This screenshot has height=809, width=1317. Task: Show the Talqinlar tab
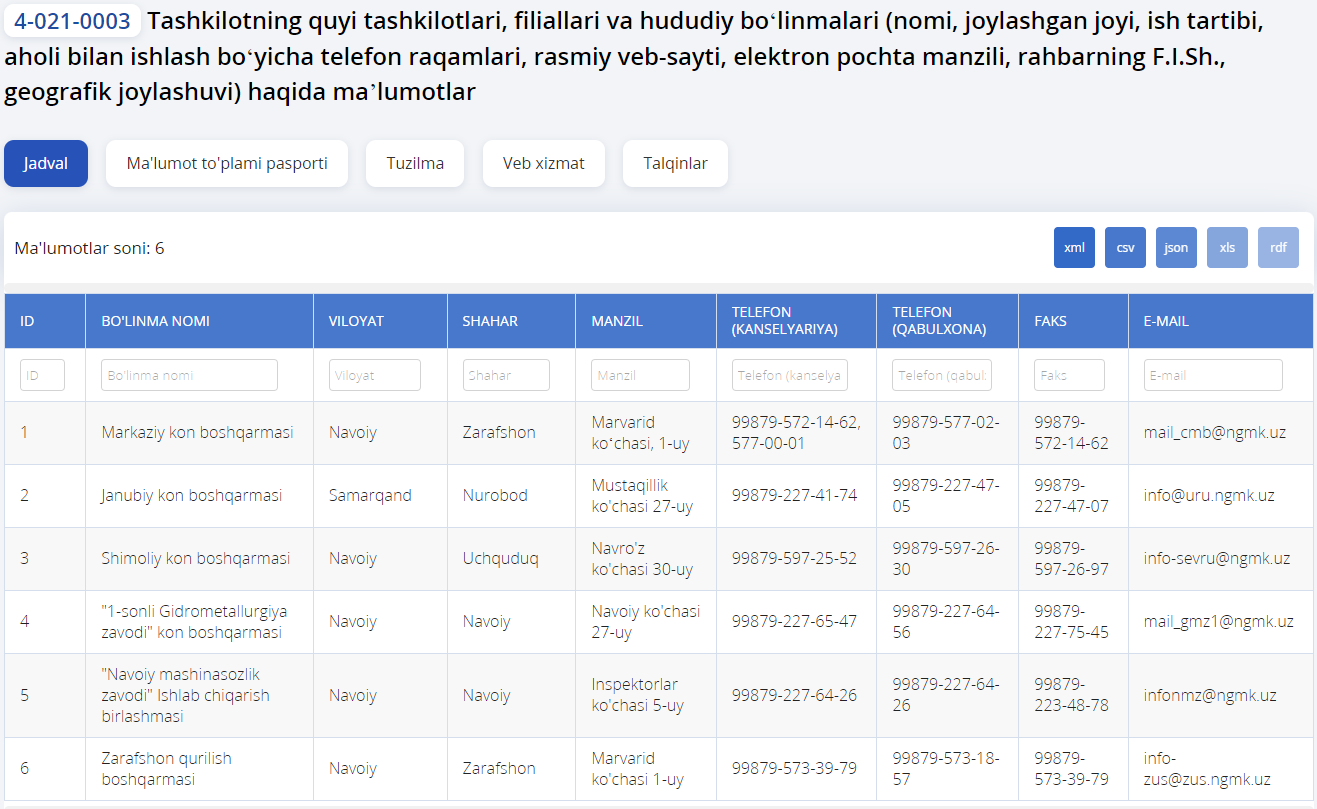click(x=675, y=163)
